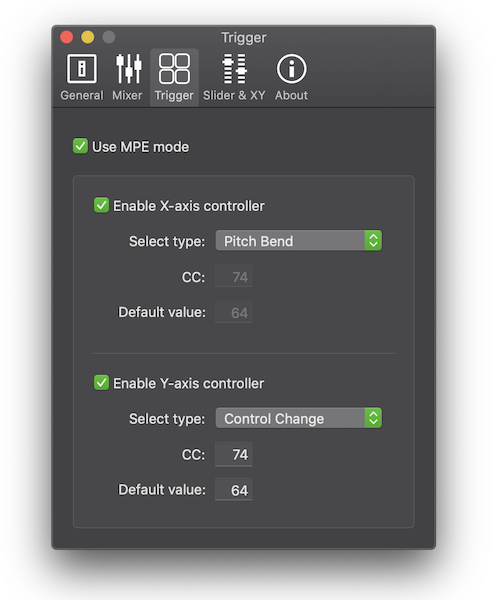Select the Trigger pads icon
The image size is (498, 600).
pyautogui.click(x=174, y=69)
